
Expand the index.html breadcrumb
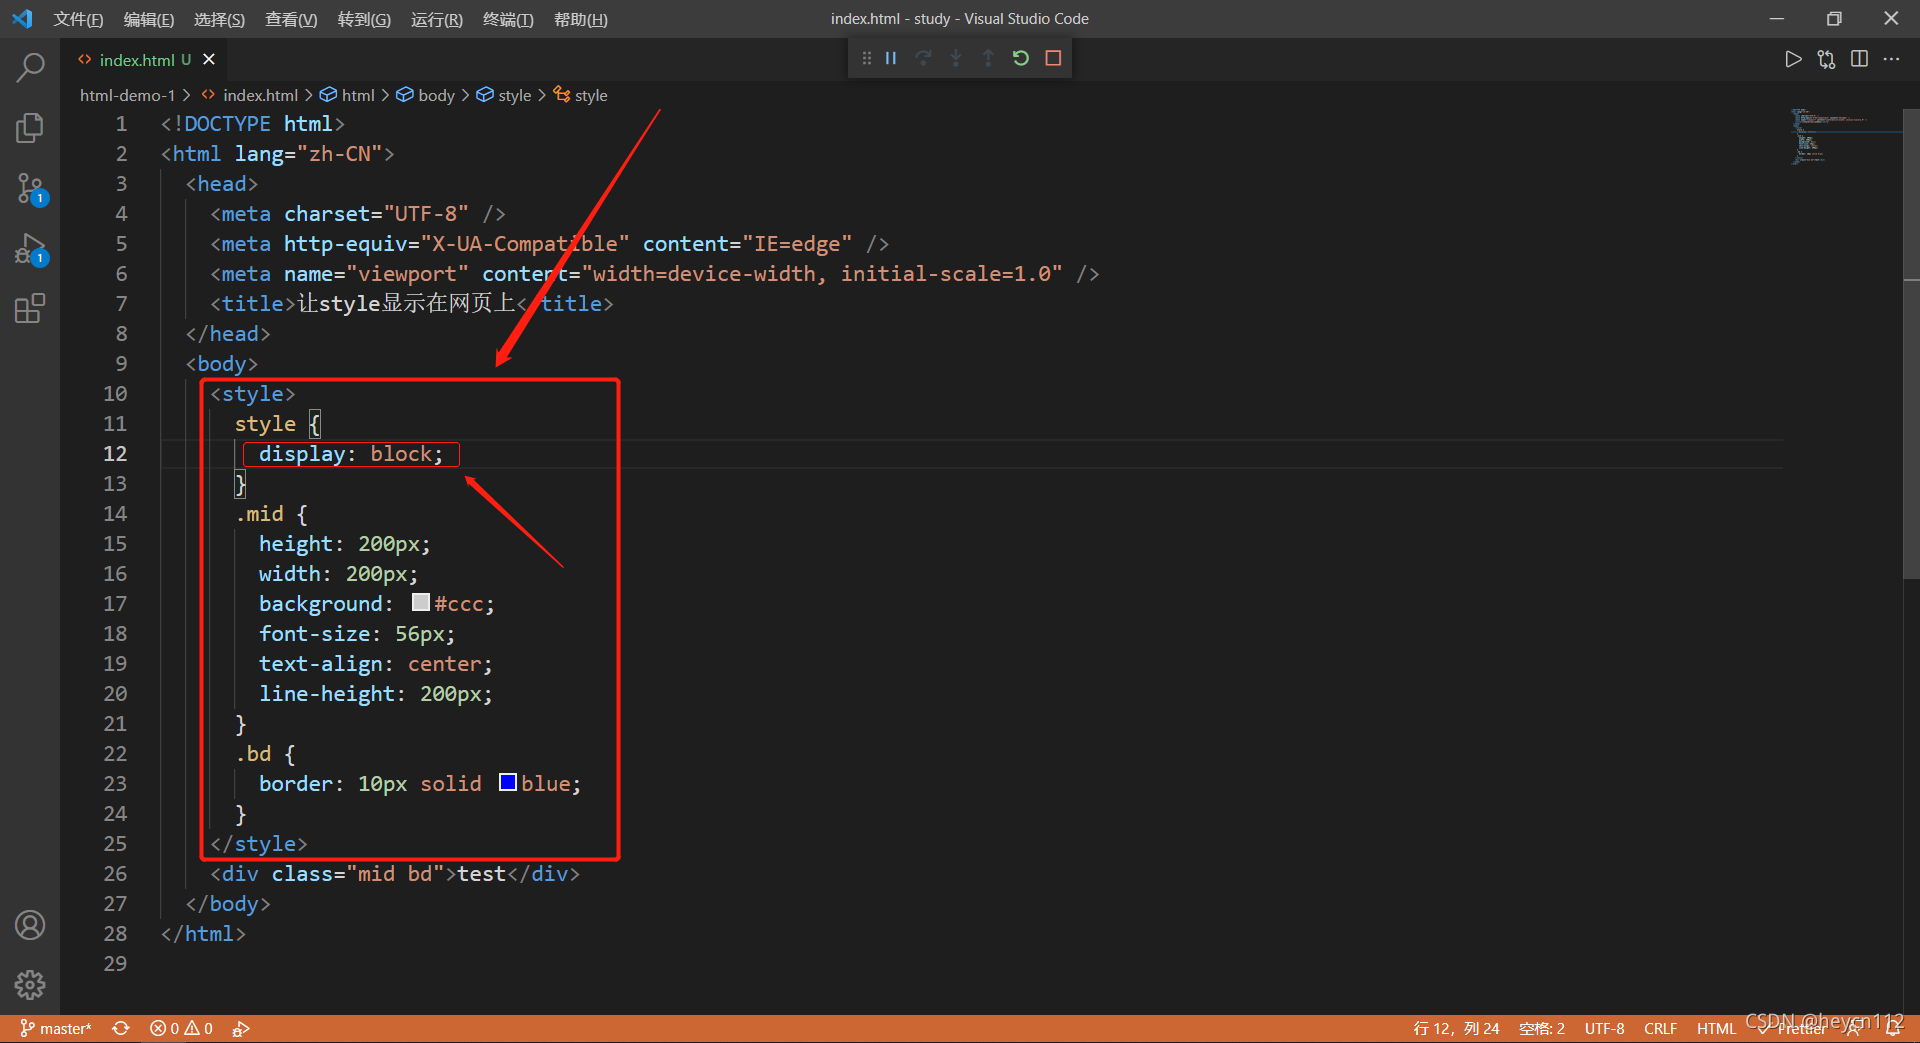tap(250, 95)
